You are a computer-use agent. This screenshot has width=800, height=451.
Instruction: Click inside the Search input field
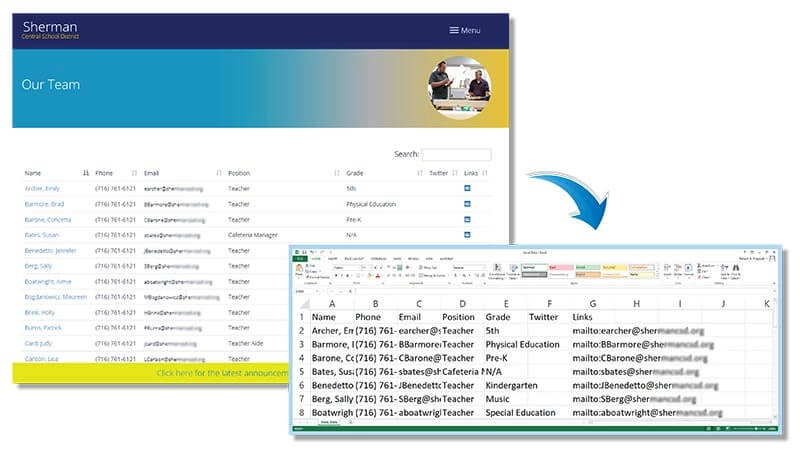pyautogui.click(x=456, y=155)
